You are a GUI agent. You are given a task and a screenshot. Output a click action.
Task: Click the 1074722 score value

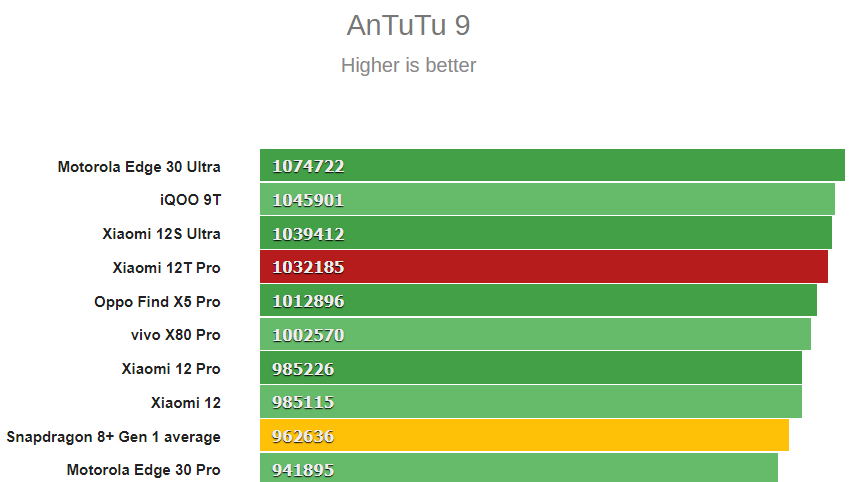308,166
